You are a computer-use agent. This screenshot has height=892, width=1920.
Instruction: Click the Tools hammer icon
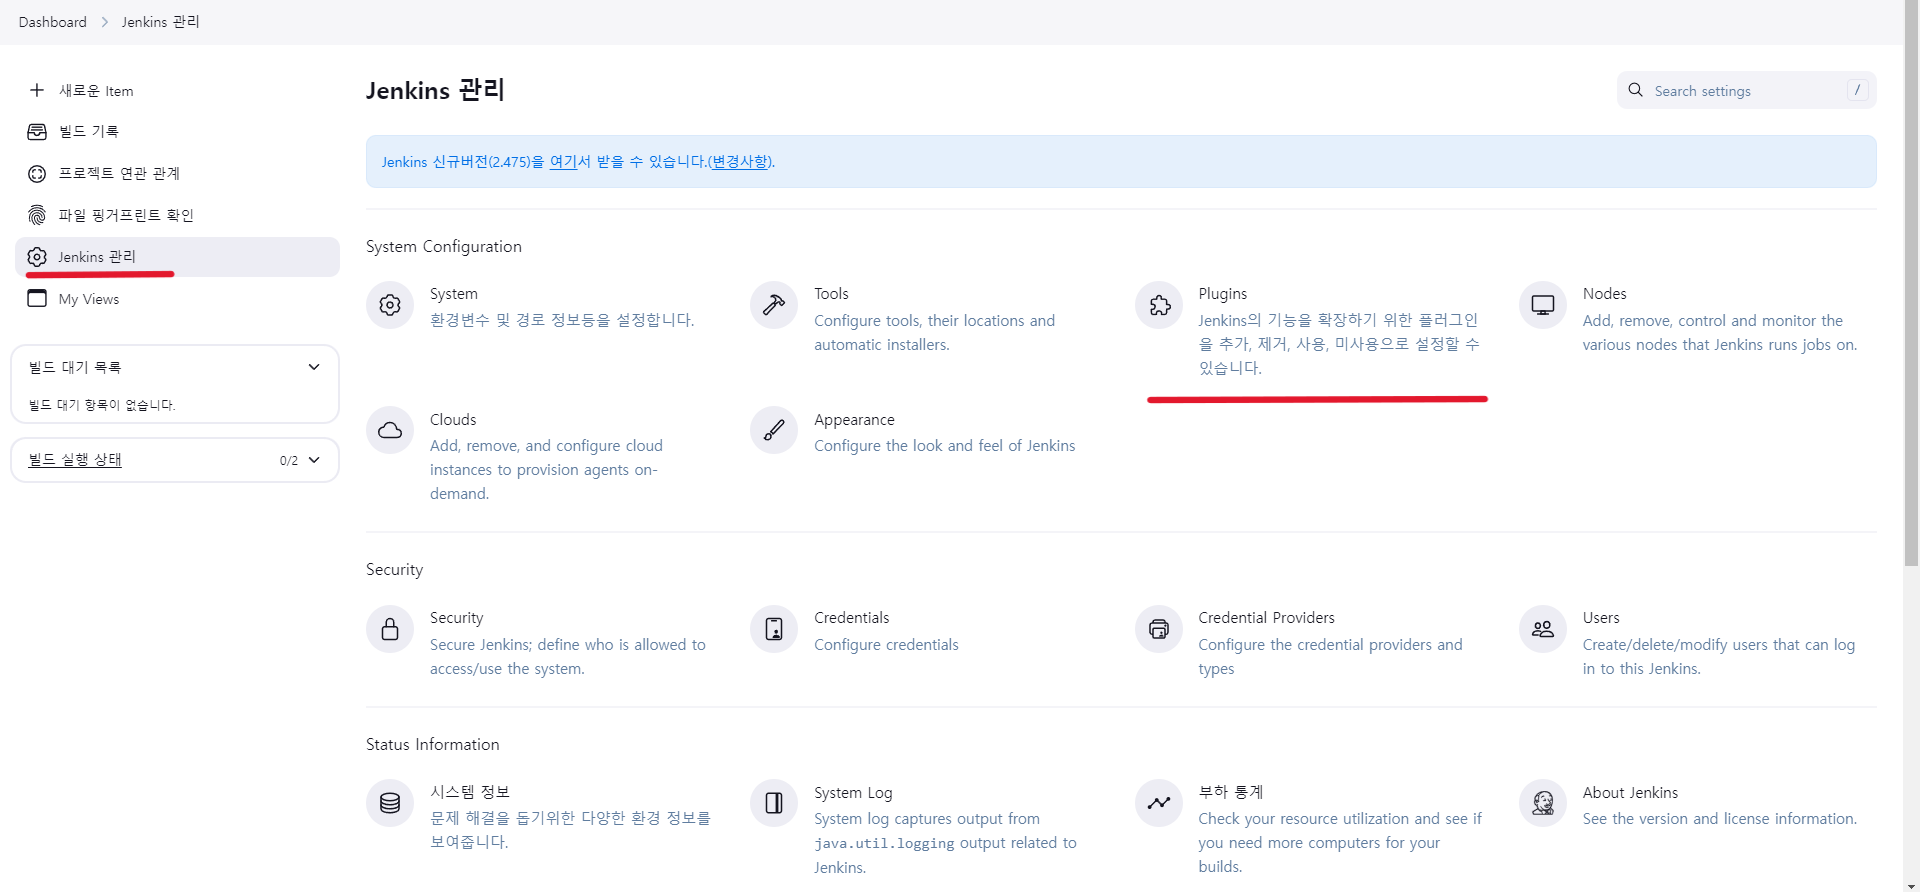(x=774, y=305)
